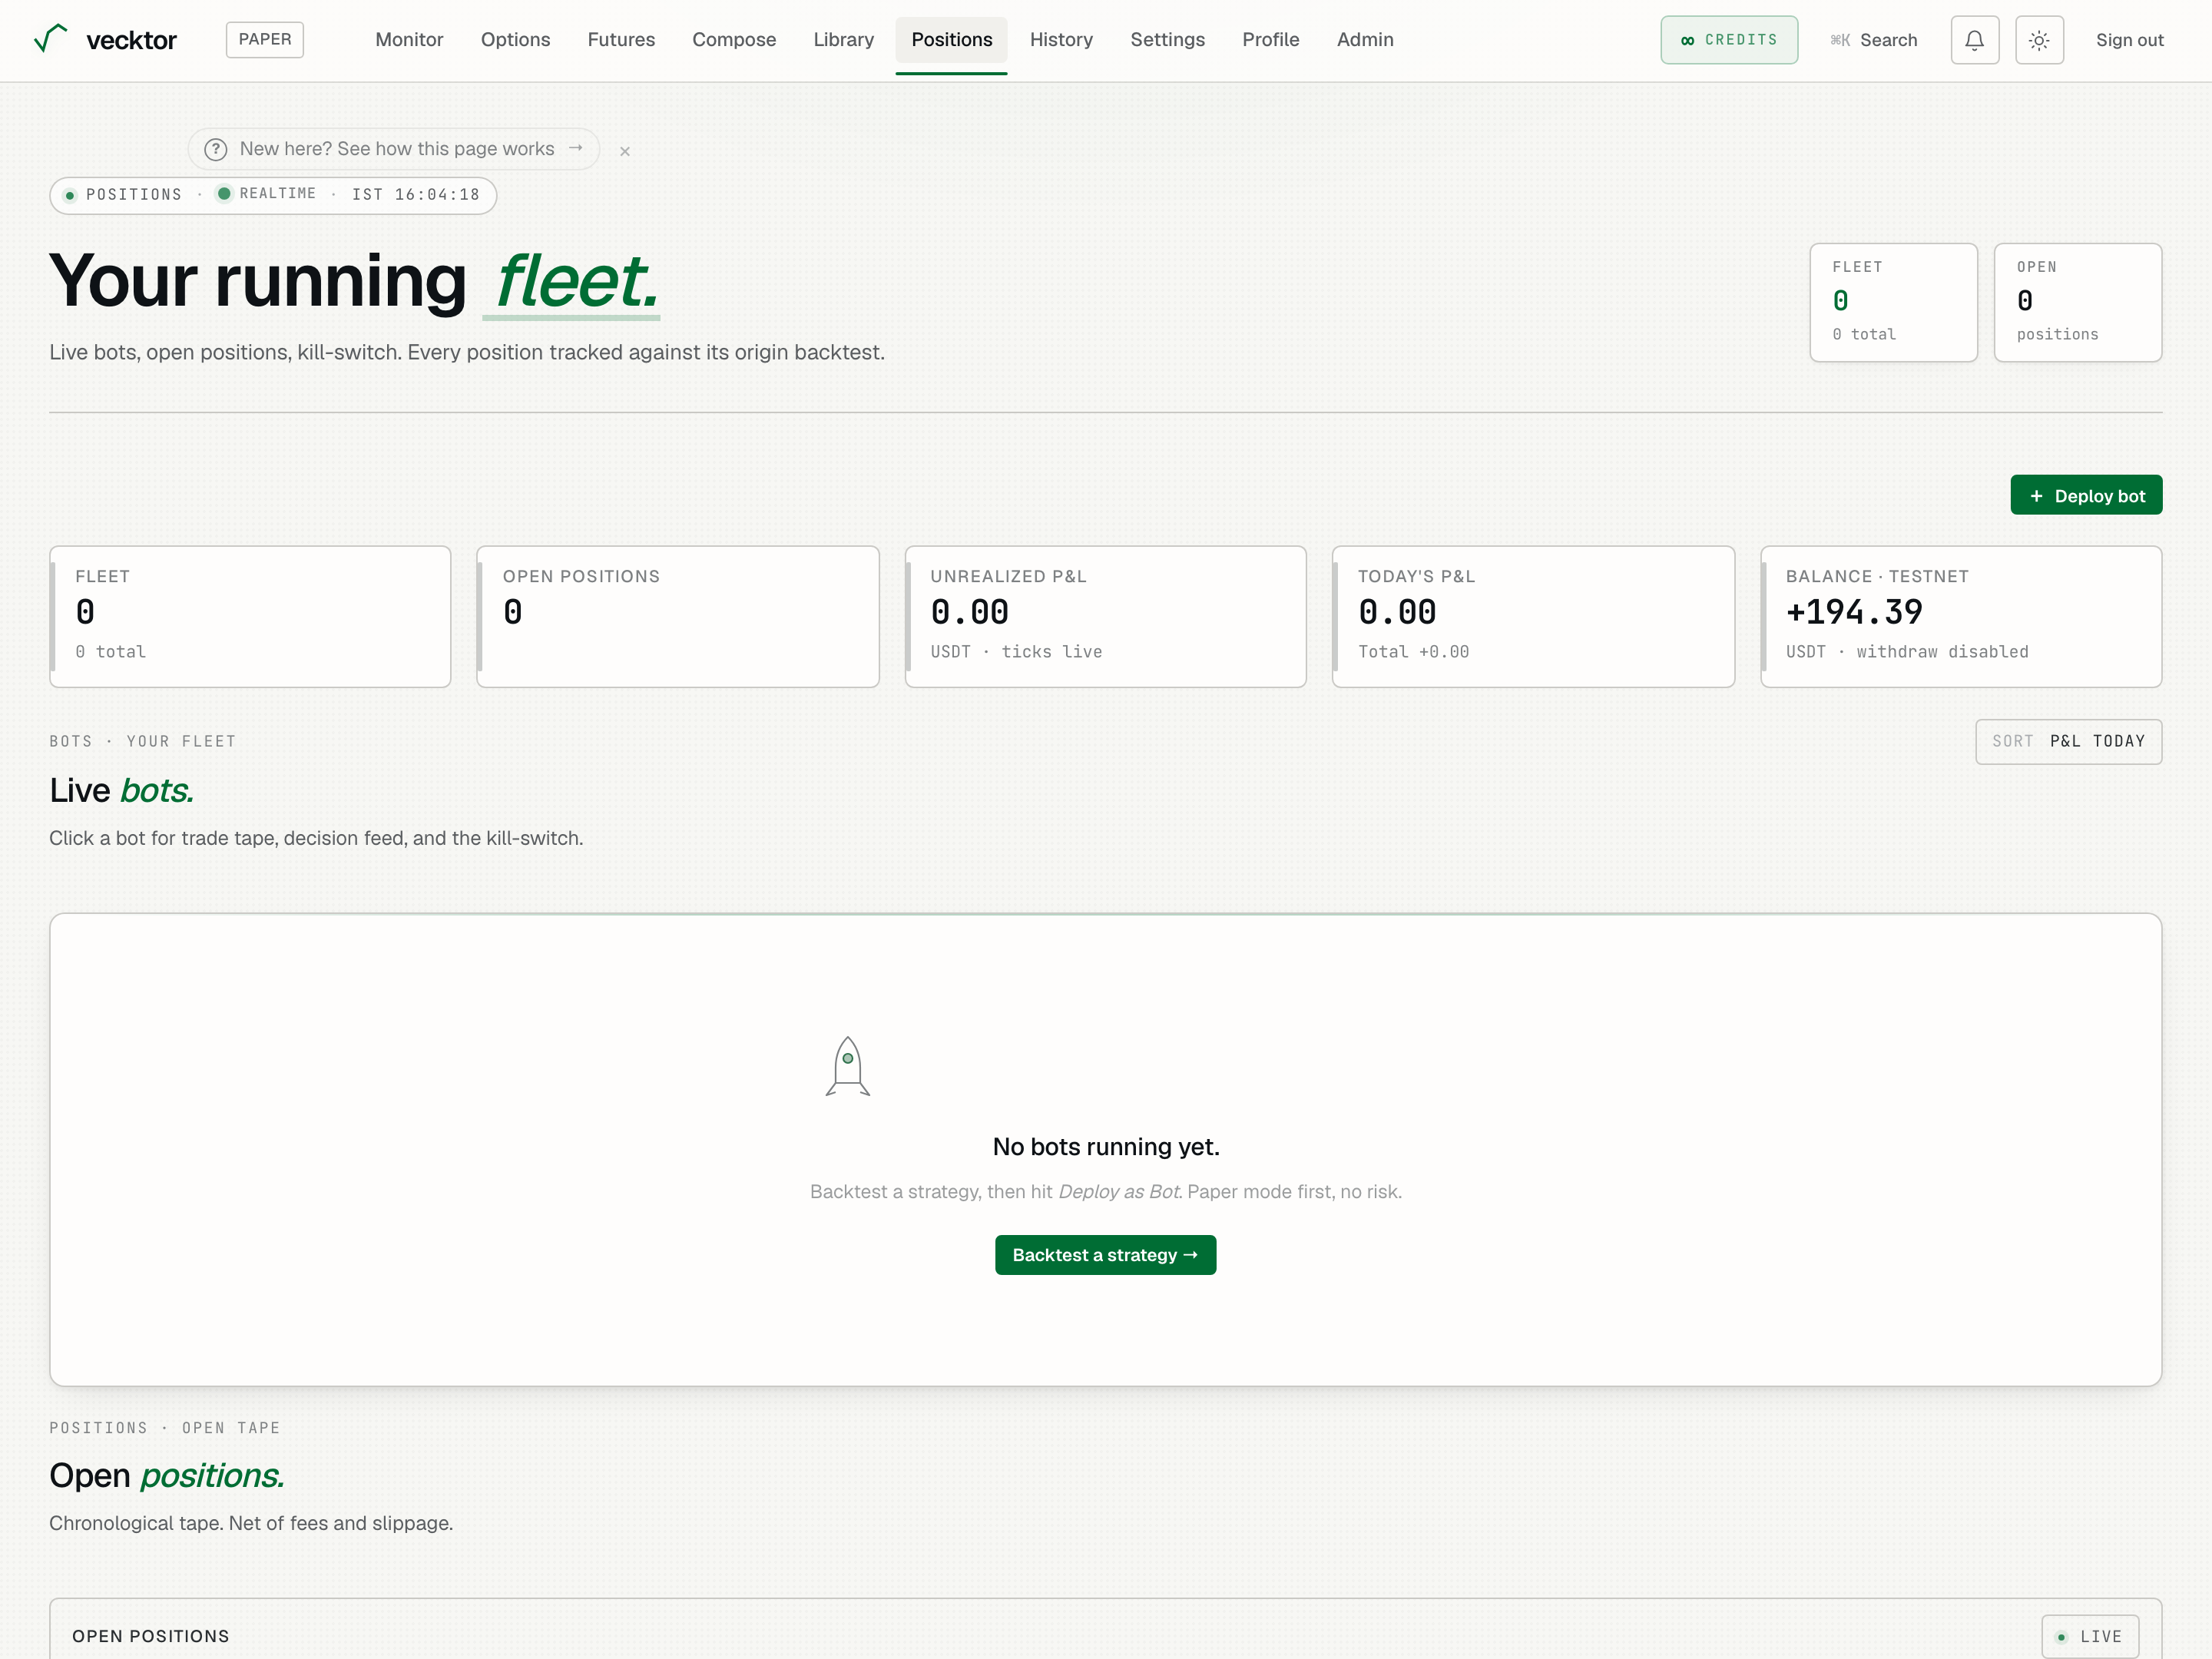This screenshot has height=1659, width=2212.
Task: Open the ⌘K Search box
Action: pos(1874,40)
